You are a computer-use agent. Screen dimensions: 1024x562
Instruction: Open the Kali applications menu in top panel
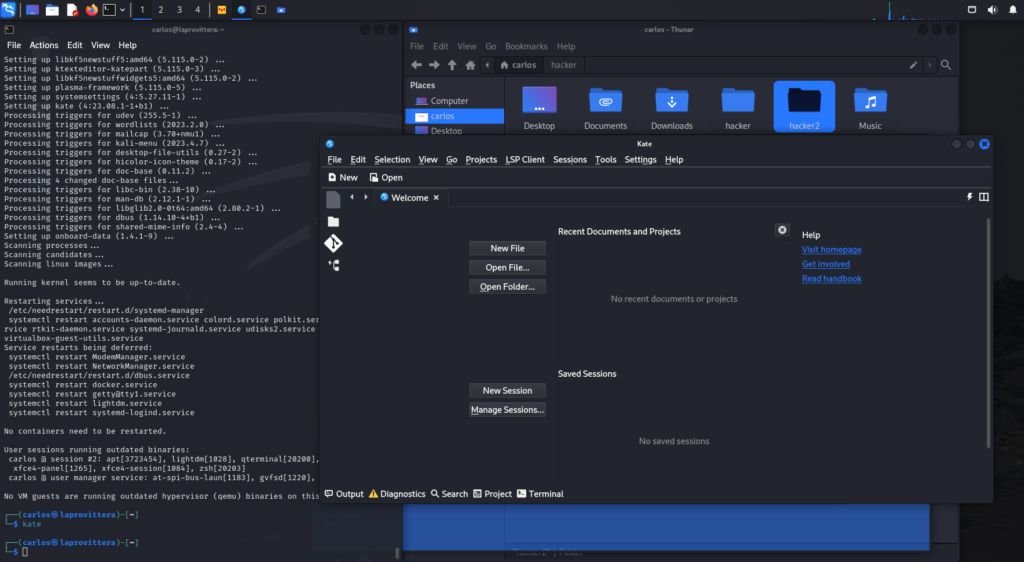point(8,10)
